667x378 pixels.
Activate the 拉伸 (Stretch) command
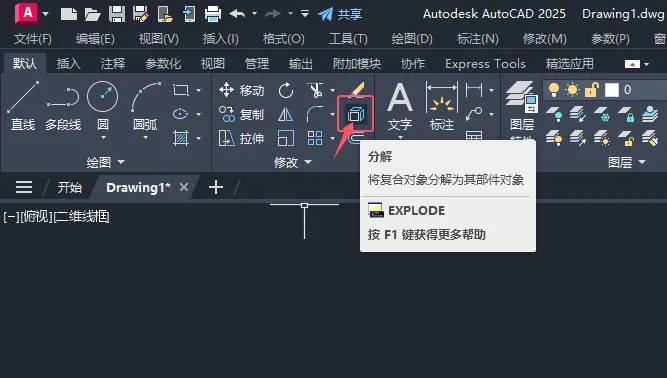pyautogui.click(x=241, y=138)
